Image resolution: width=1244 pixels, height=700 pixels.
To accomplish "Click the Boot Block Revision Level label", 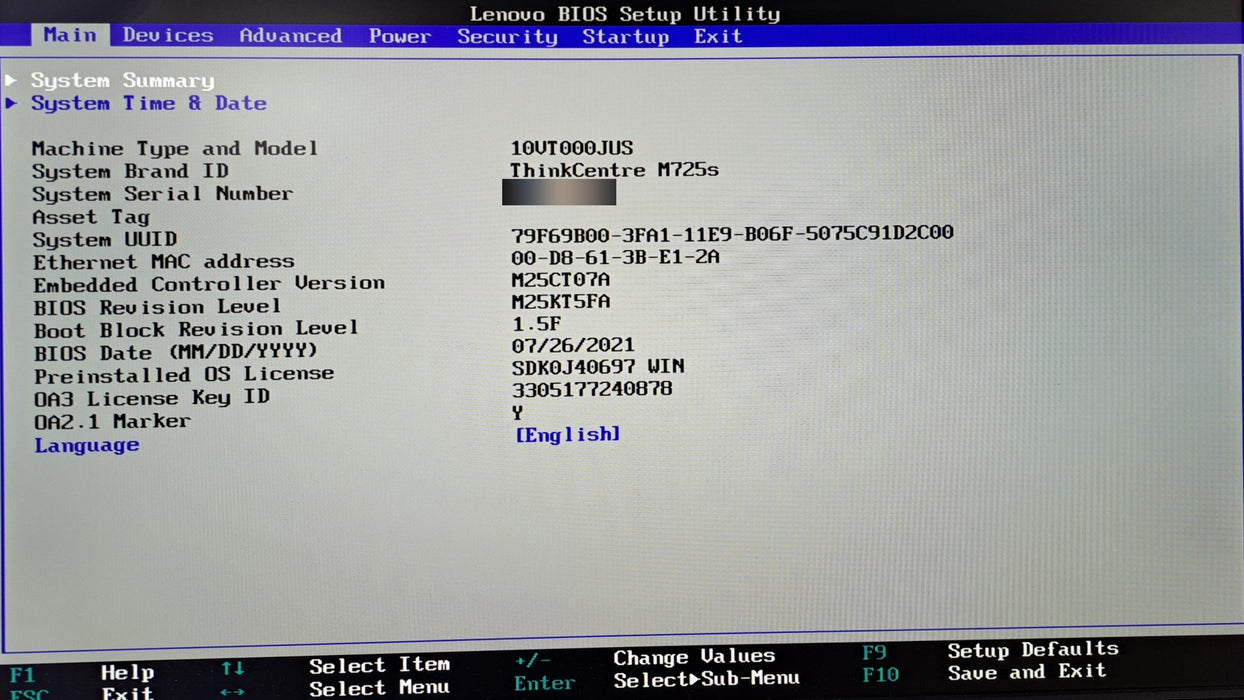I will pos(196,329).
